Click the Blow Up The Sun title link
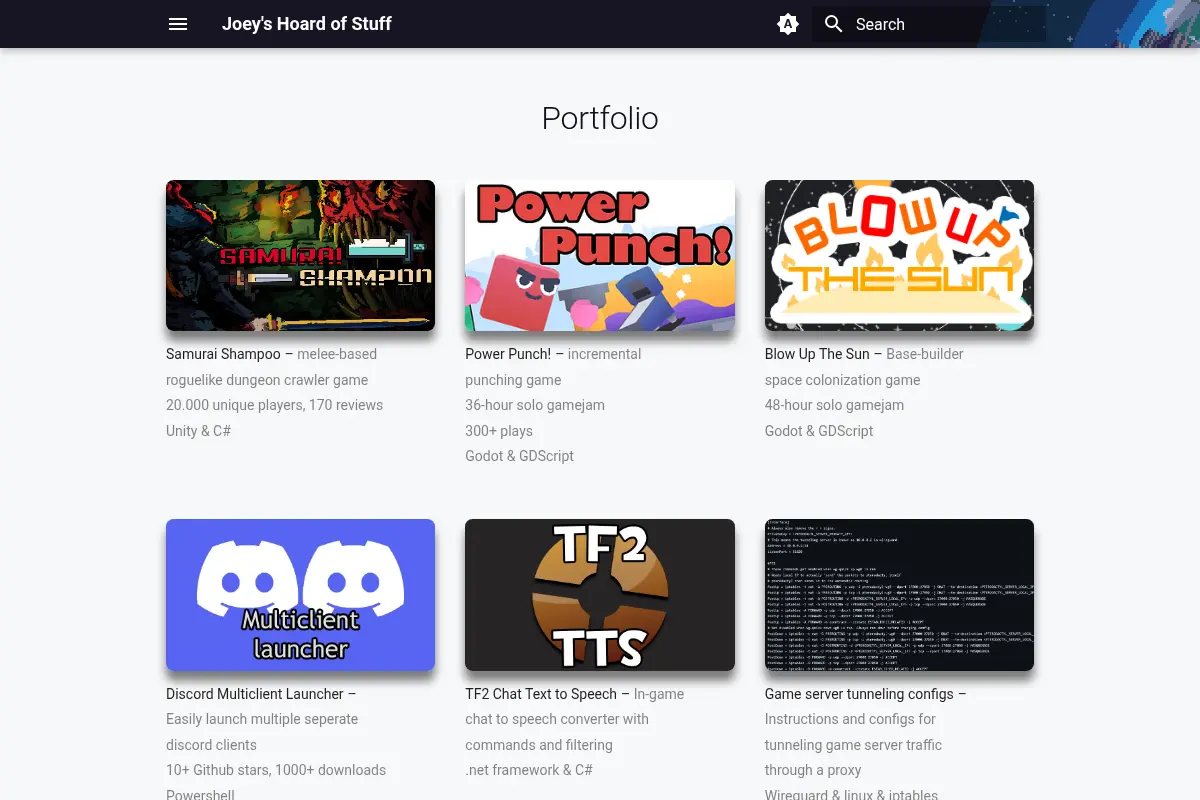1200x800 pixels. coord(817,354)
